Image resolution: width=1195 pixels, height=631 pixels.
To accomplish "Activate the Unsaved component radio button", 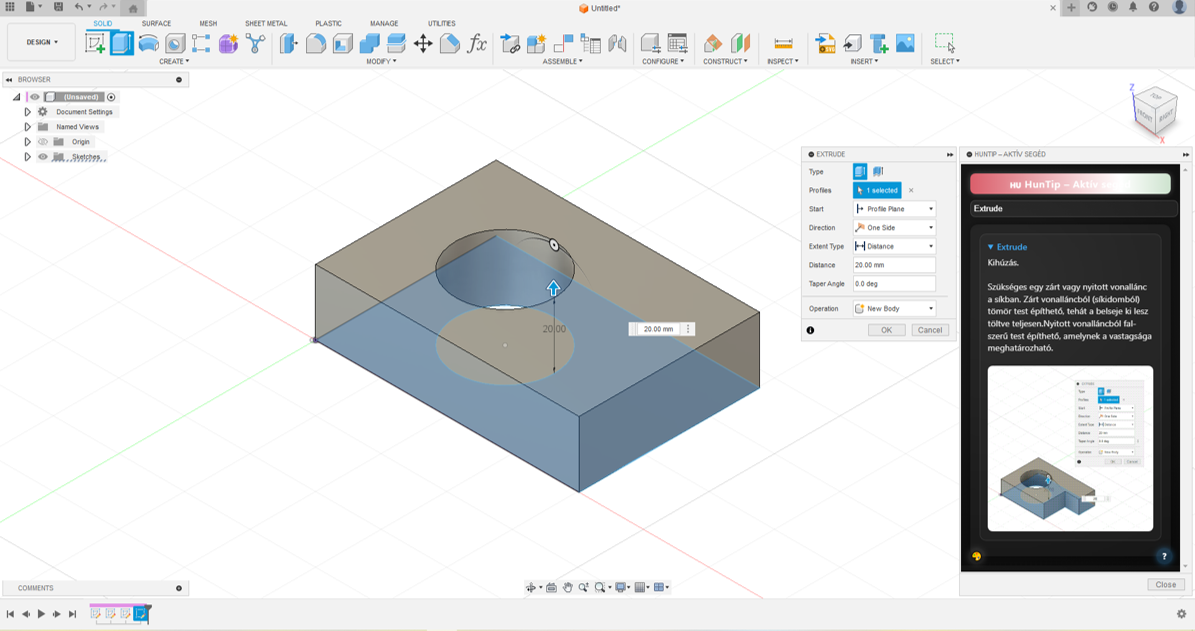I will tap(111, 97).
